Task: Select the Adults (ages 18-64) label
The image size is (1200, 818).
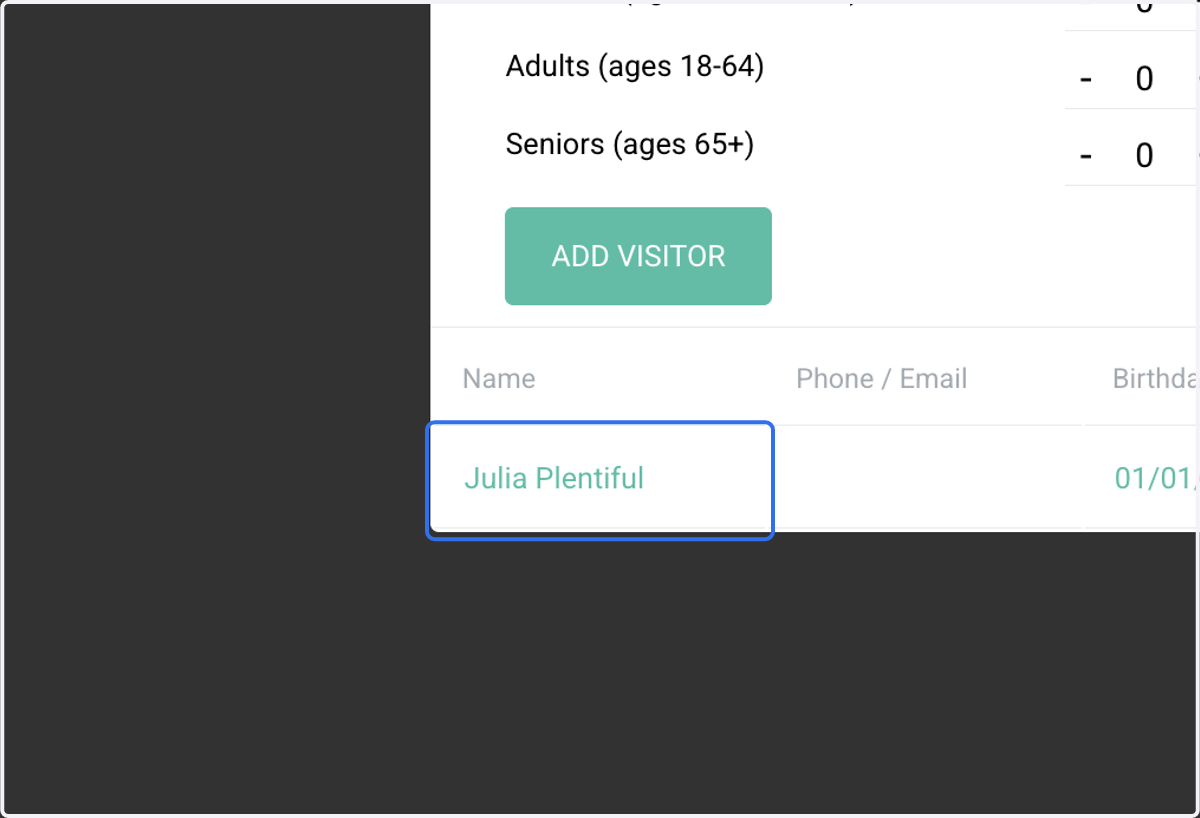Action: 635,67
